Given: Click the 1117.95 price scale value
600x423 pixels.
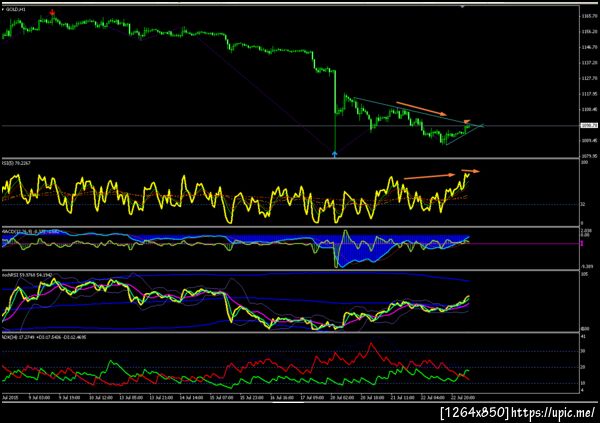Looking at the screenshot, I should (589, 94).
